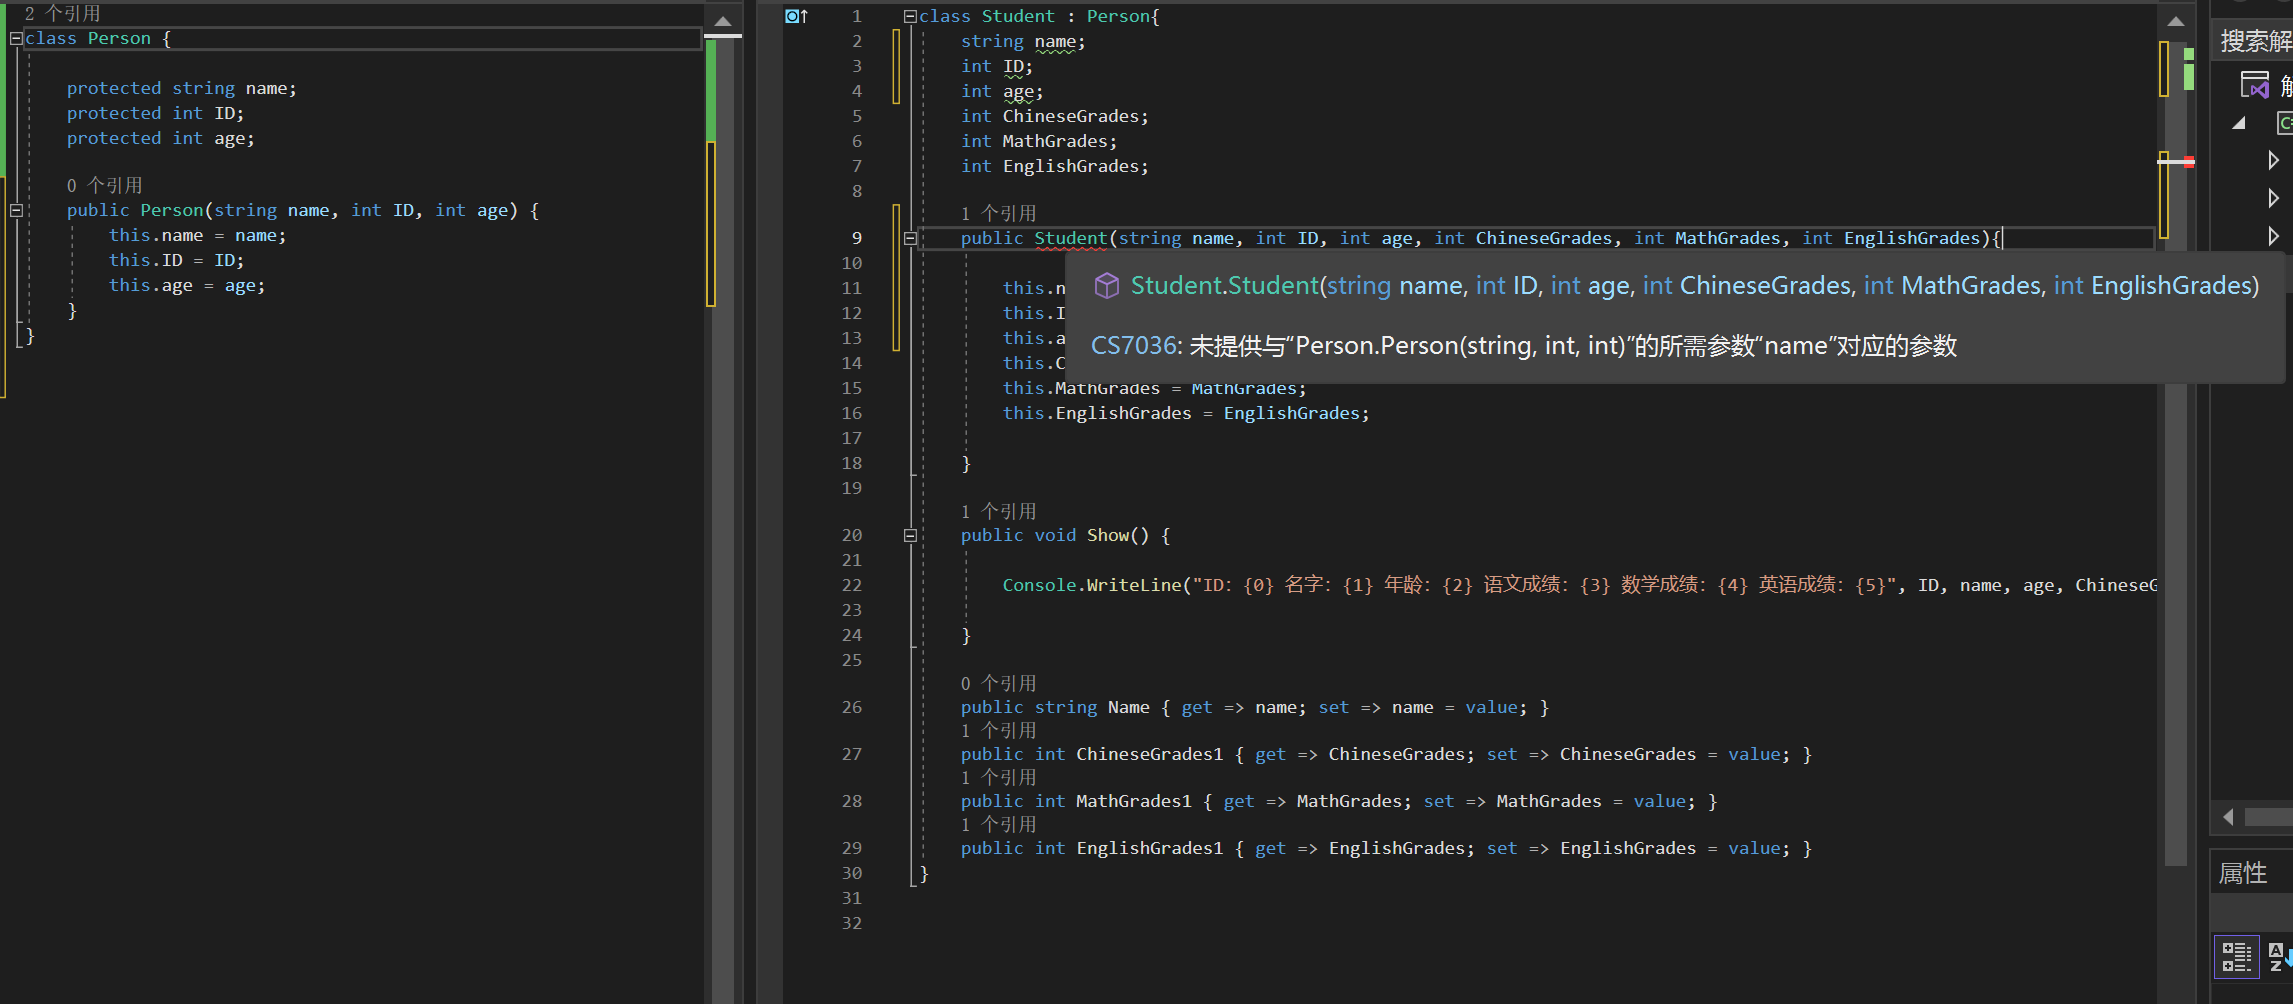Screen dimensions: 2293x1004
Task: Open the '1 个引用' CodeLens above EnglishGrades1 property
Action: [x=998, y=825]
